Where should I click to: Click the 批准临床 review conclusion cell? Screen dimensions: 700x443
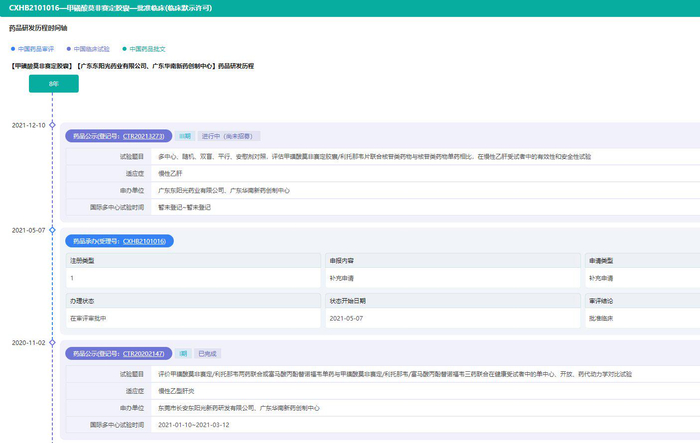643,318
